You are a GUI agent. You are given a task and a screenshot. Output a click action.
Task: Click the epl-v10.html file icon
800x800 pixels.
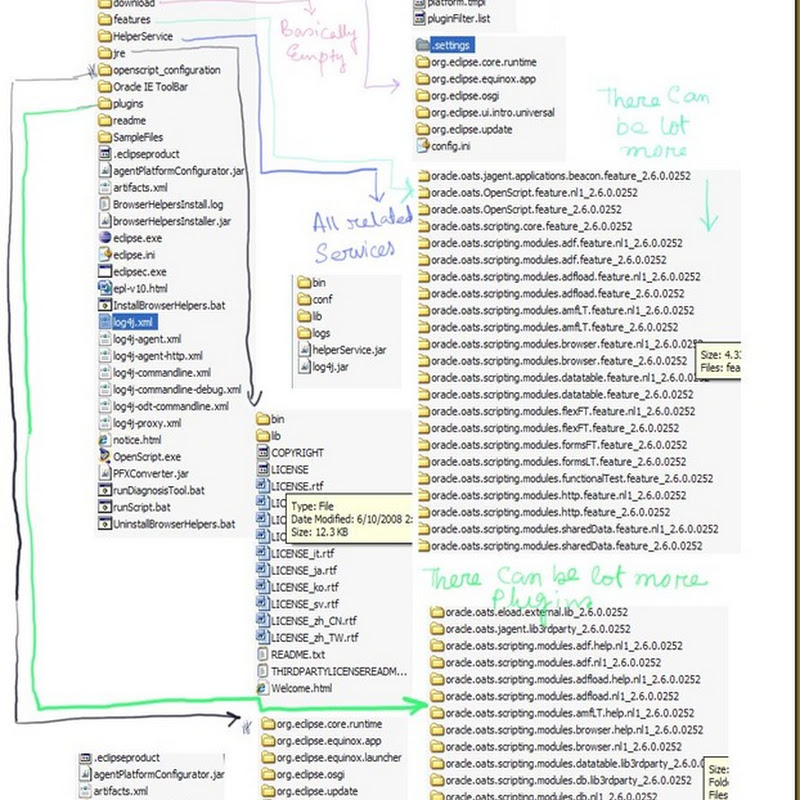pyautogui.click(x=105, y=288)
